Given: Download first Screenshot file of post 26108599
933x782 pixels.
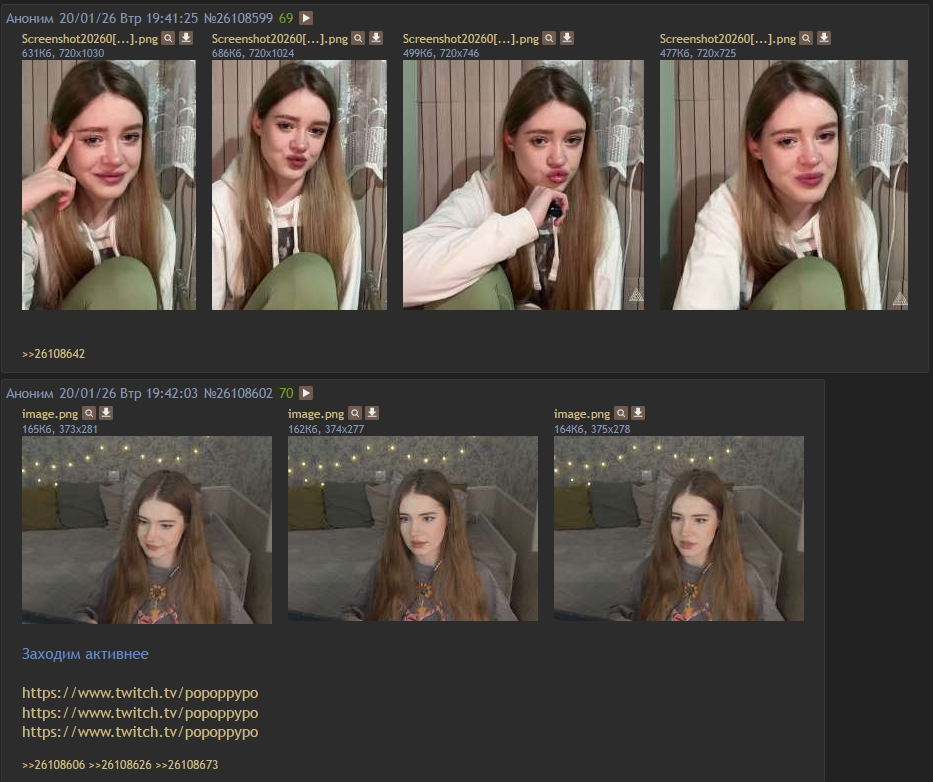Looking at the screenshot, I should [186, 38].
